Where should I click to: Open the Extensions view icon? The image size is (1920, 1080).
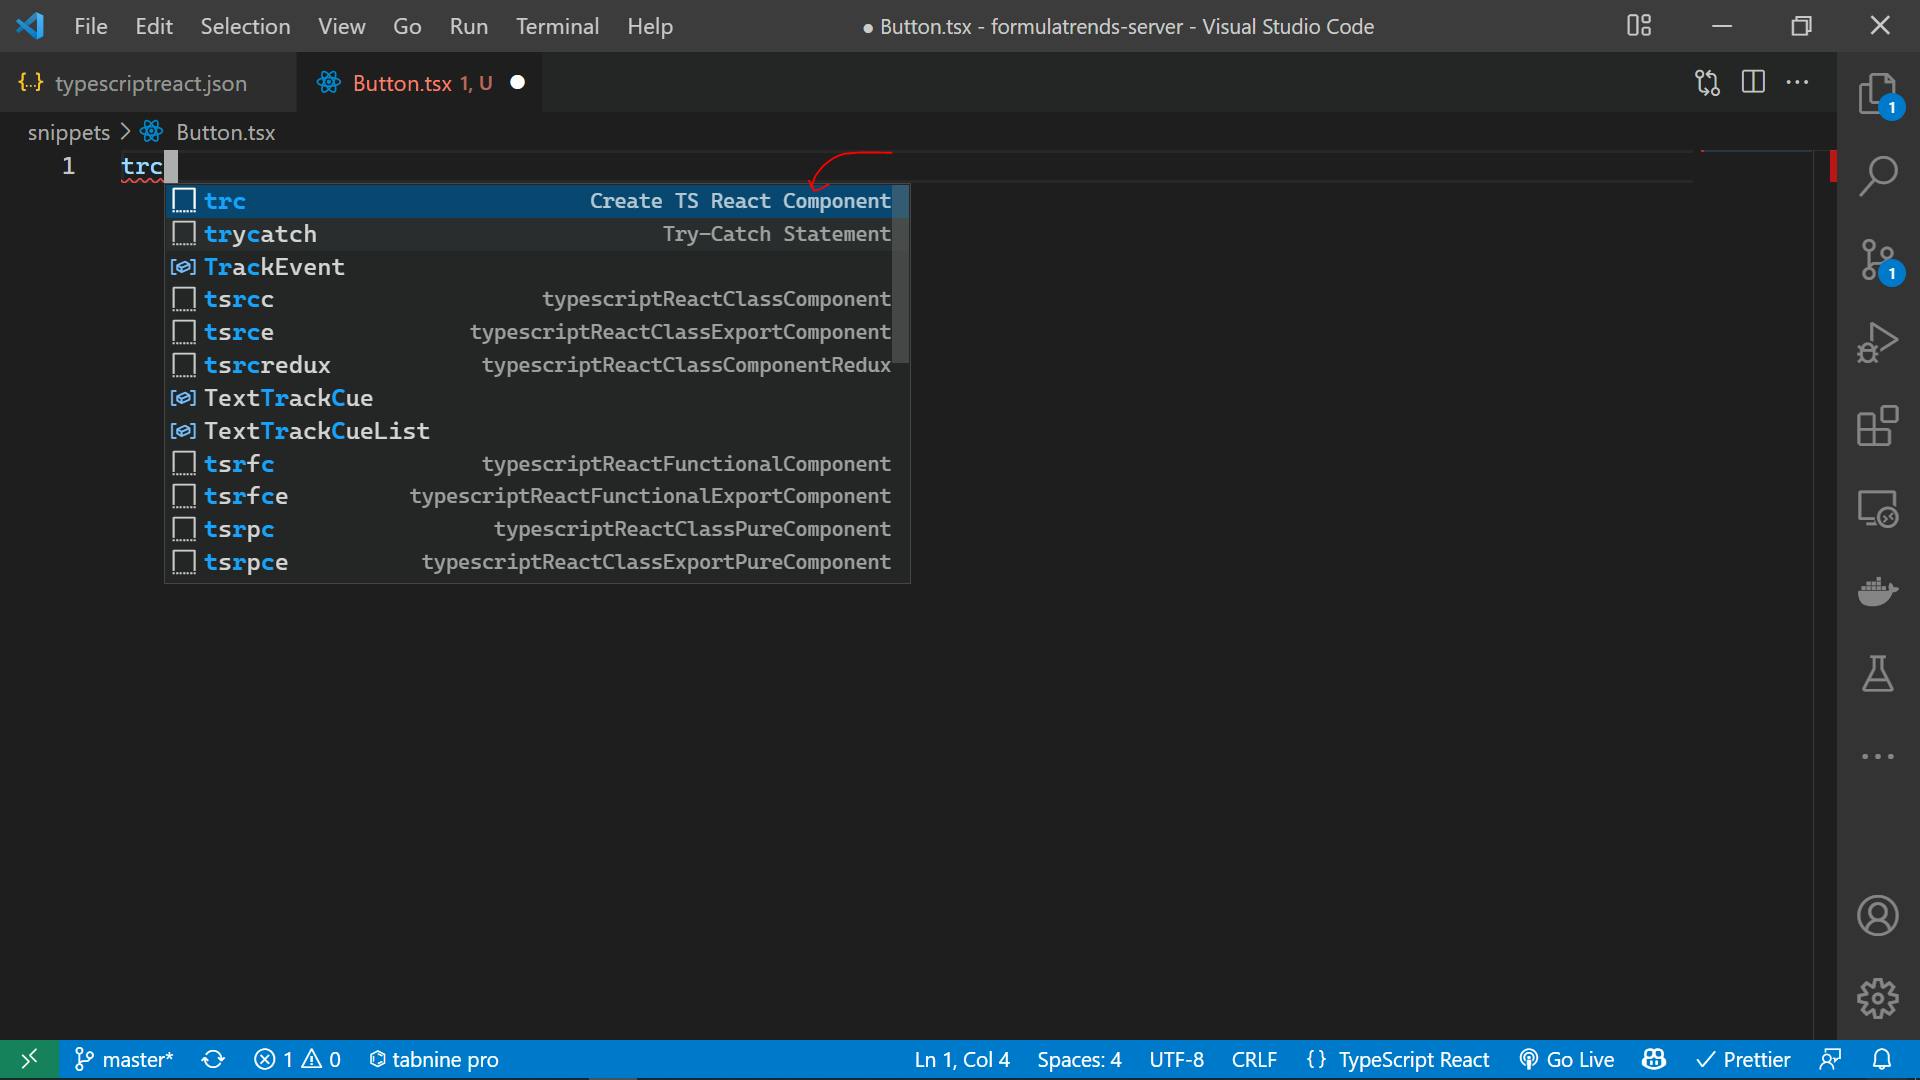point(1878,426)
